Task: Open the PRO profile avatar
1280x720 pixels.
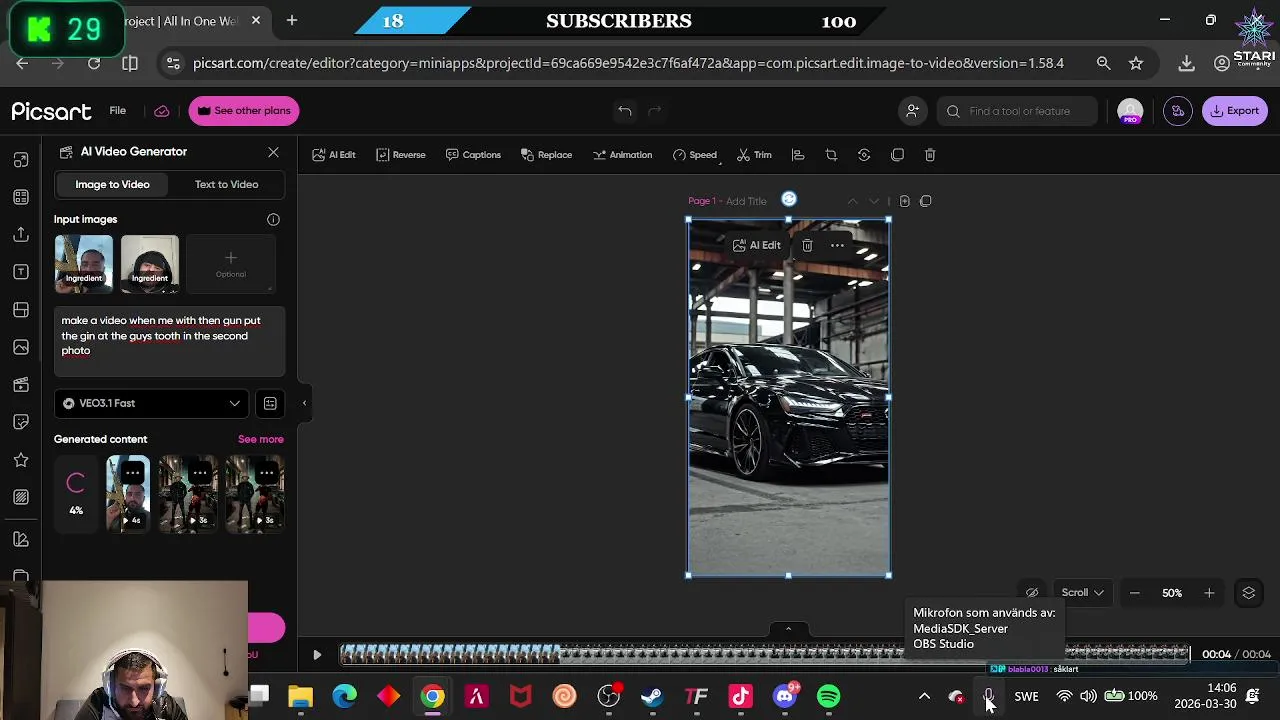Action: 1130,112
